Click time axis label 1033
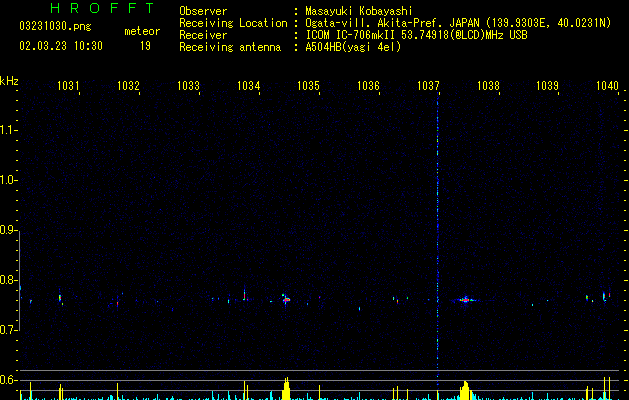Viewport: 629px width, 400px height. point(188,85)
